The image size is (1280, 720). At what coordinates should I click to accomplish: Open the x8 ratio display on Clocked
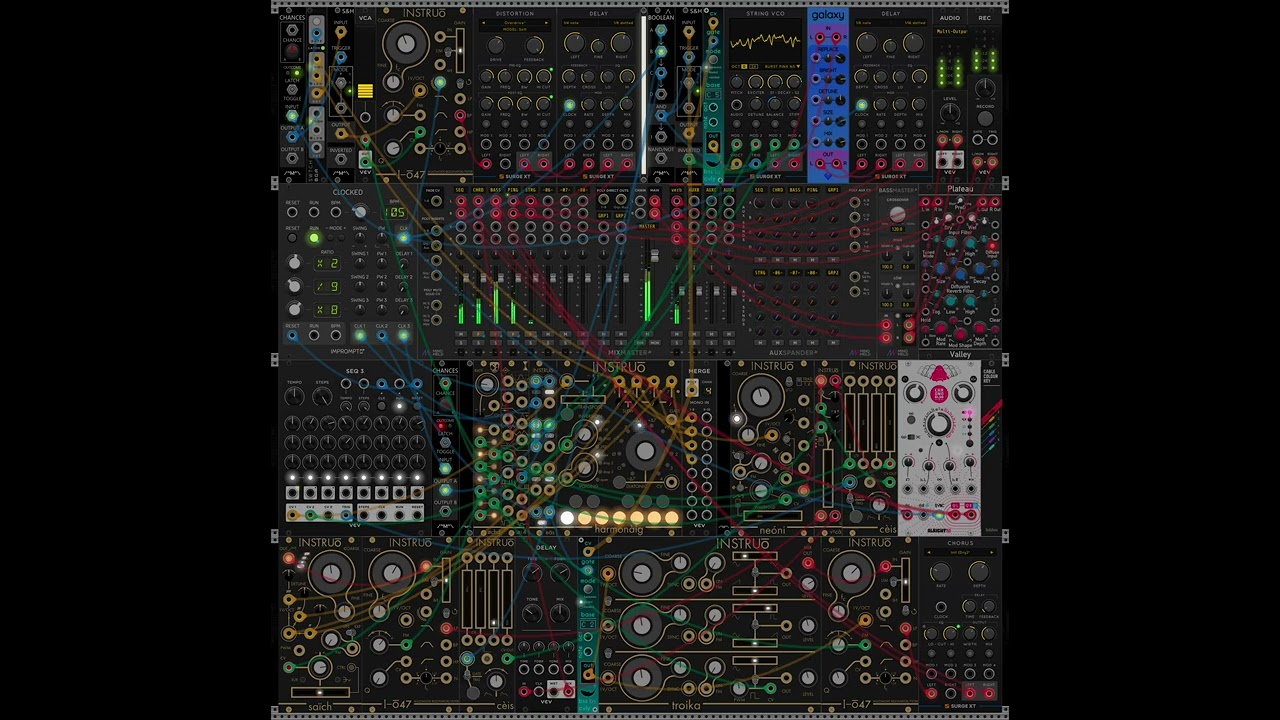click(x=327, y=309)
